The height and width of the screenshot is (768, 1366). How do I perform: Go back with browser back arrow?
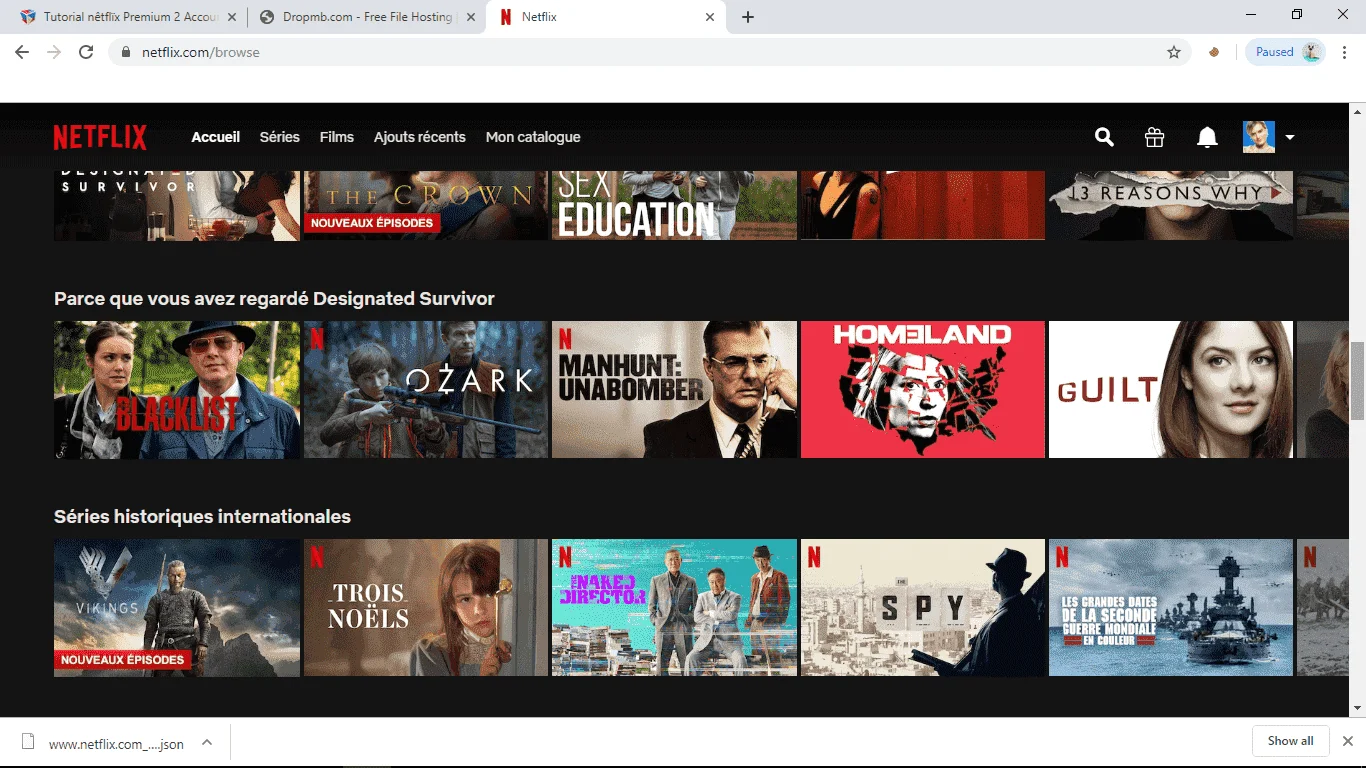click(x=22, y=52)
